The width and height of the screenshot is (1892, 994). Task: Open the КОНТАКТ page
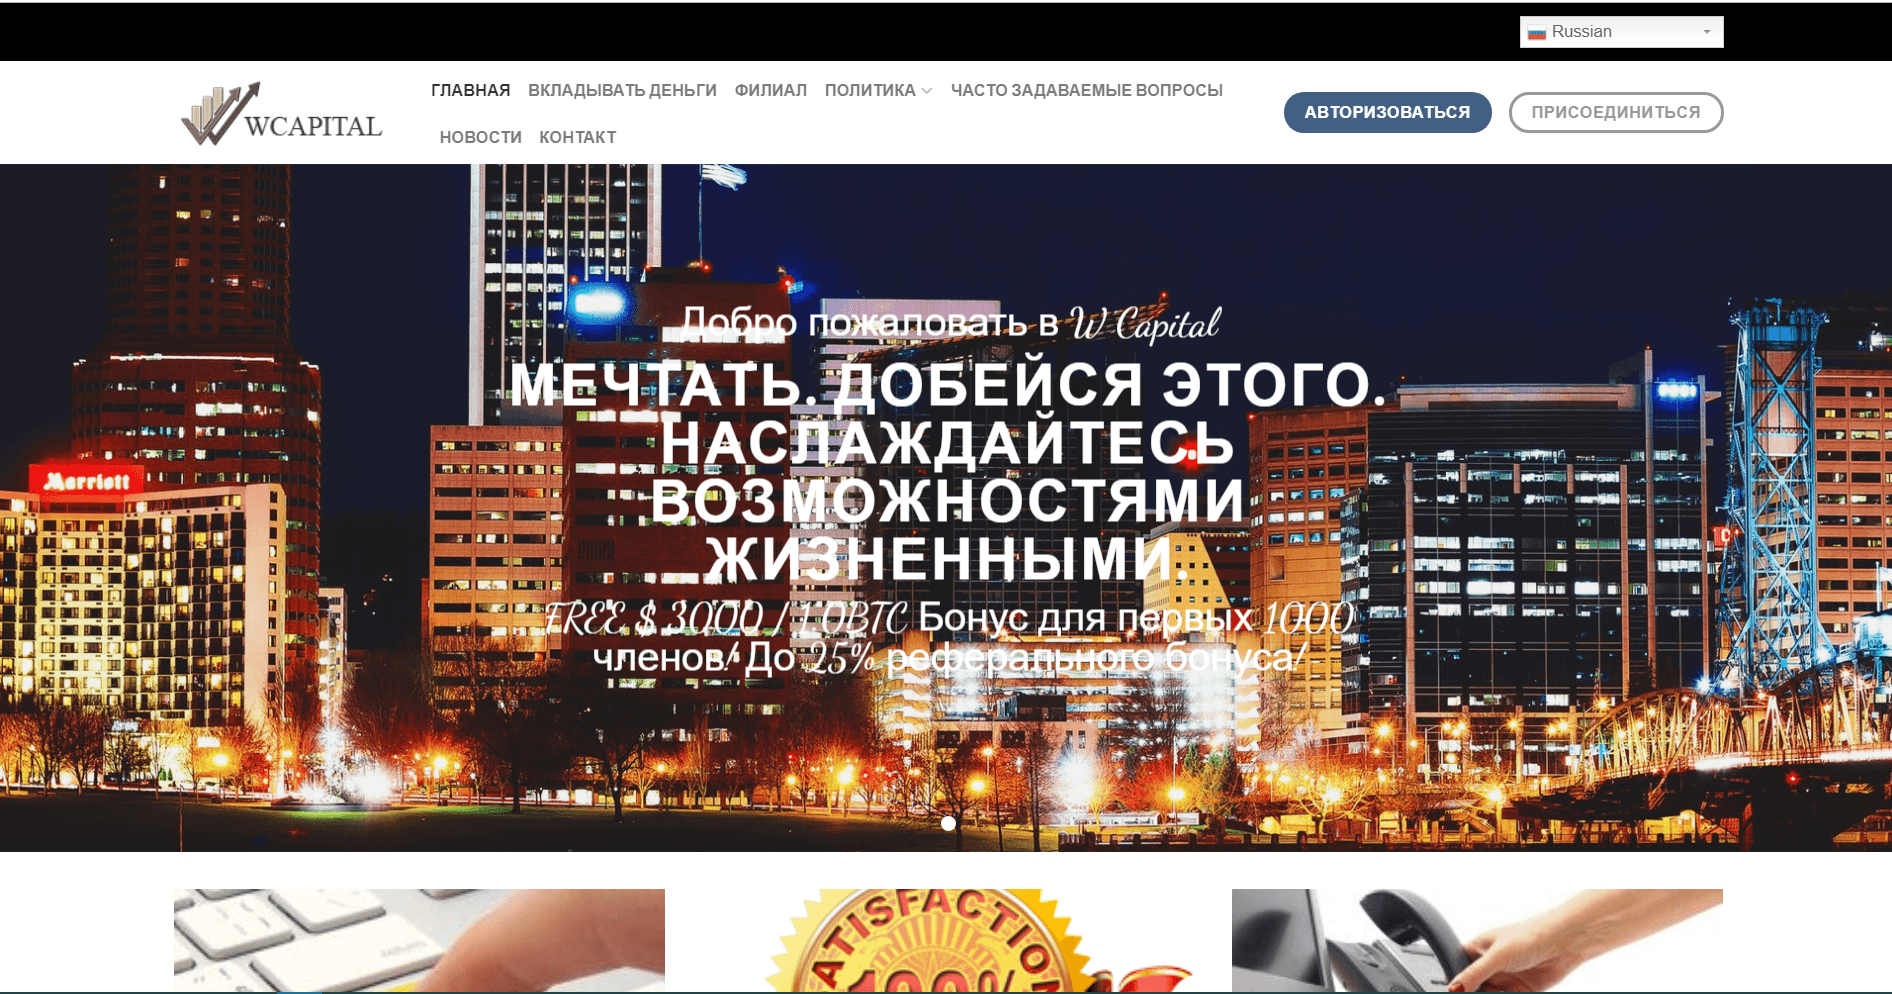point(577,136)
